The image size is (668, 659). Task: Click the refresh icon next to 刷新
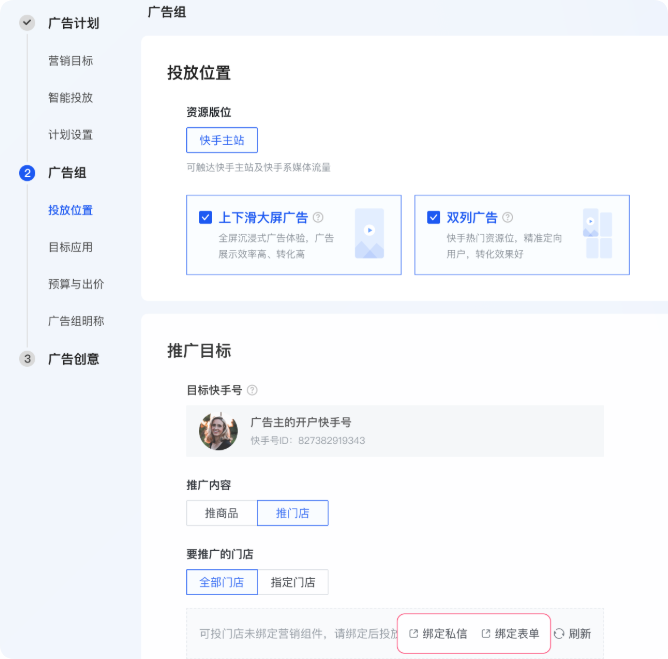click(559, 634)
